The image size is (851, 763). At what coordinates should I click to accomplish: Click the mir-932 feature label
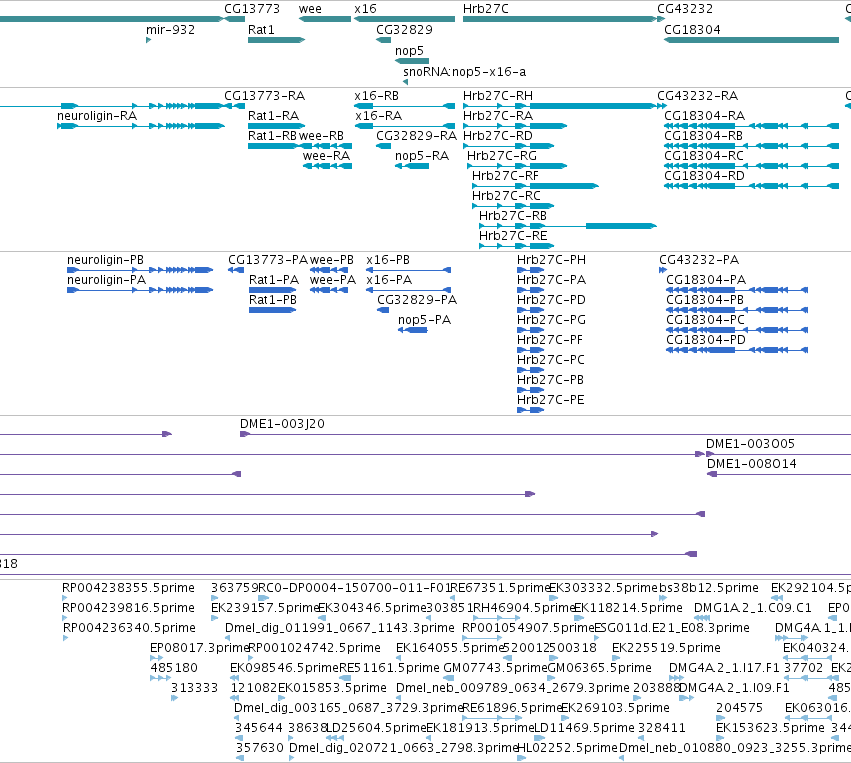(x=170, y=30)
